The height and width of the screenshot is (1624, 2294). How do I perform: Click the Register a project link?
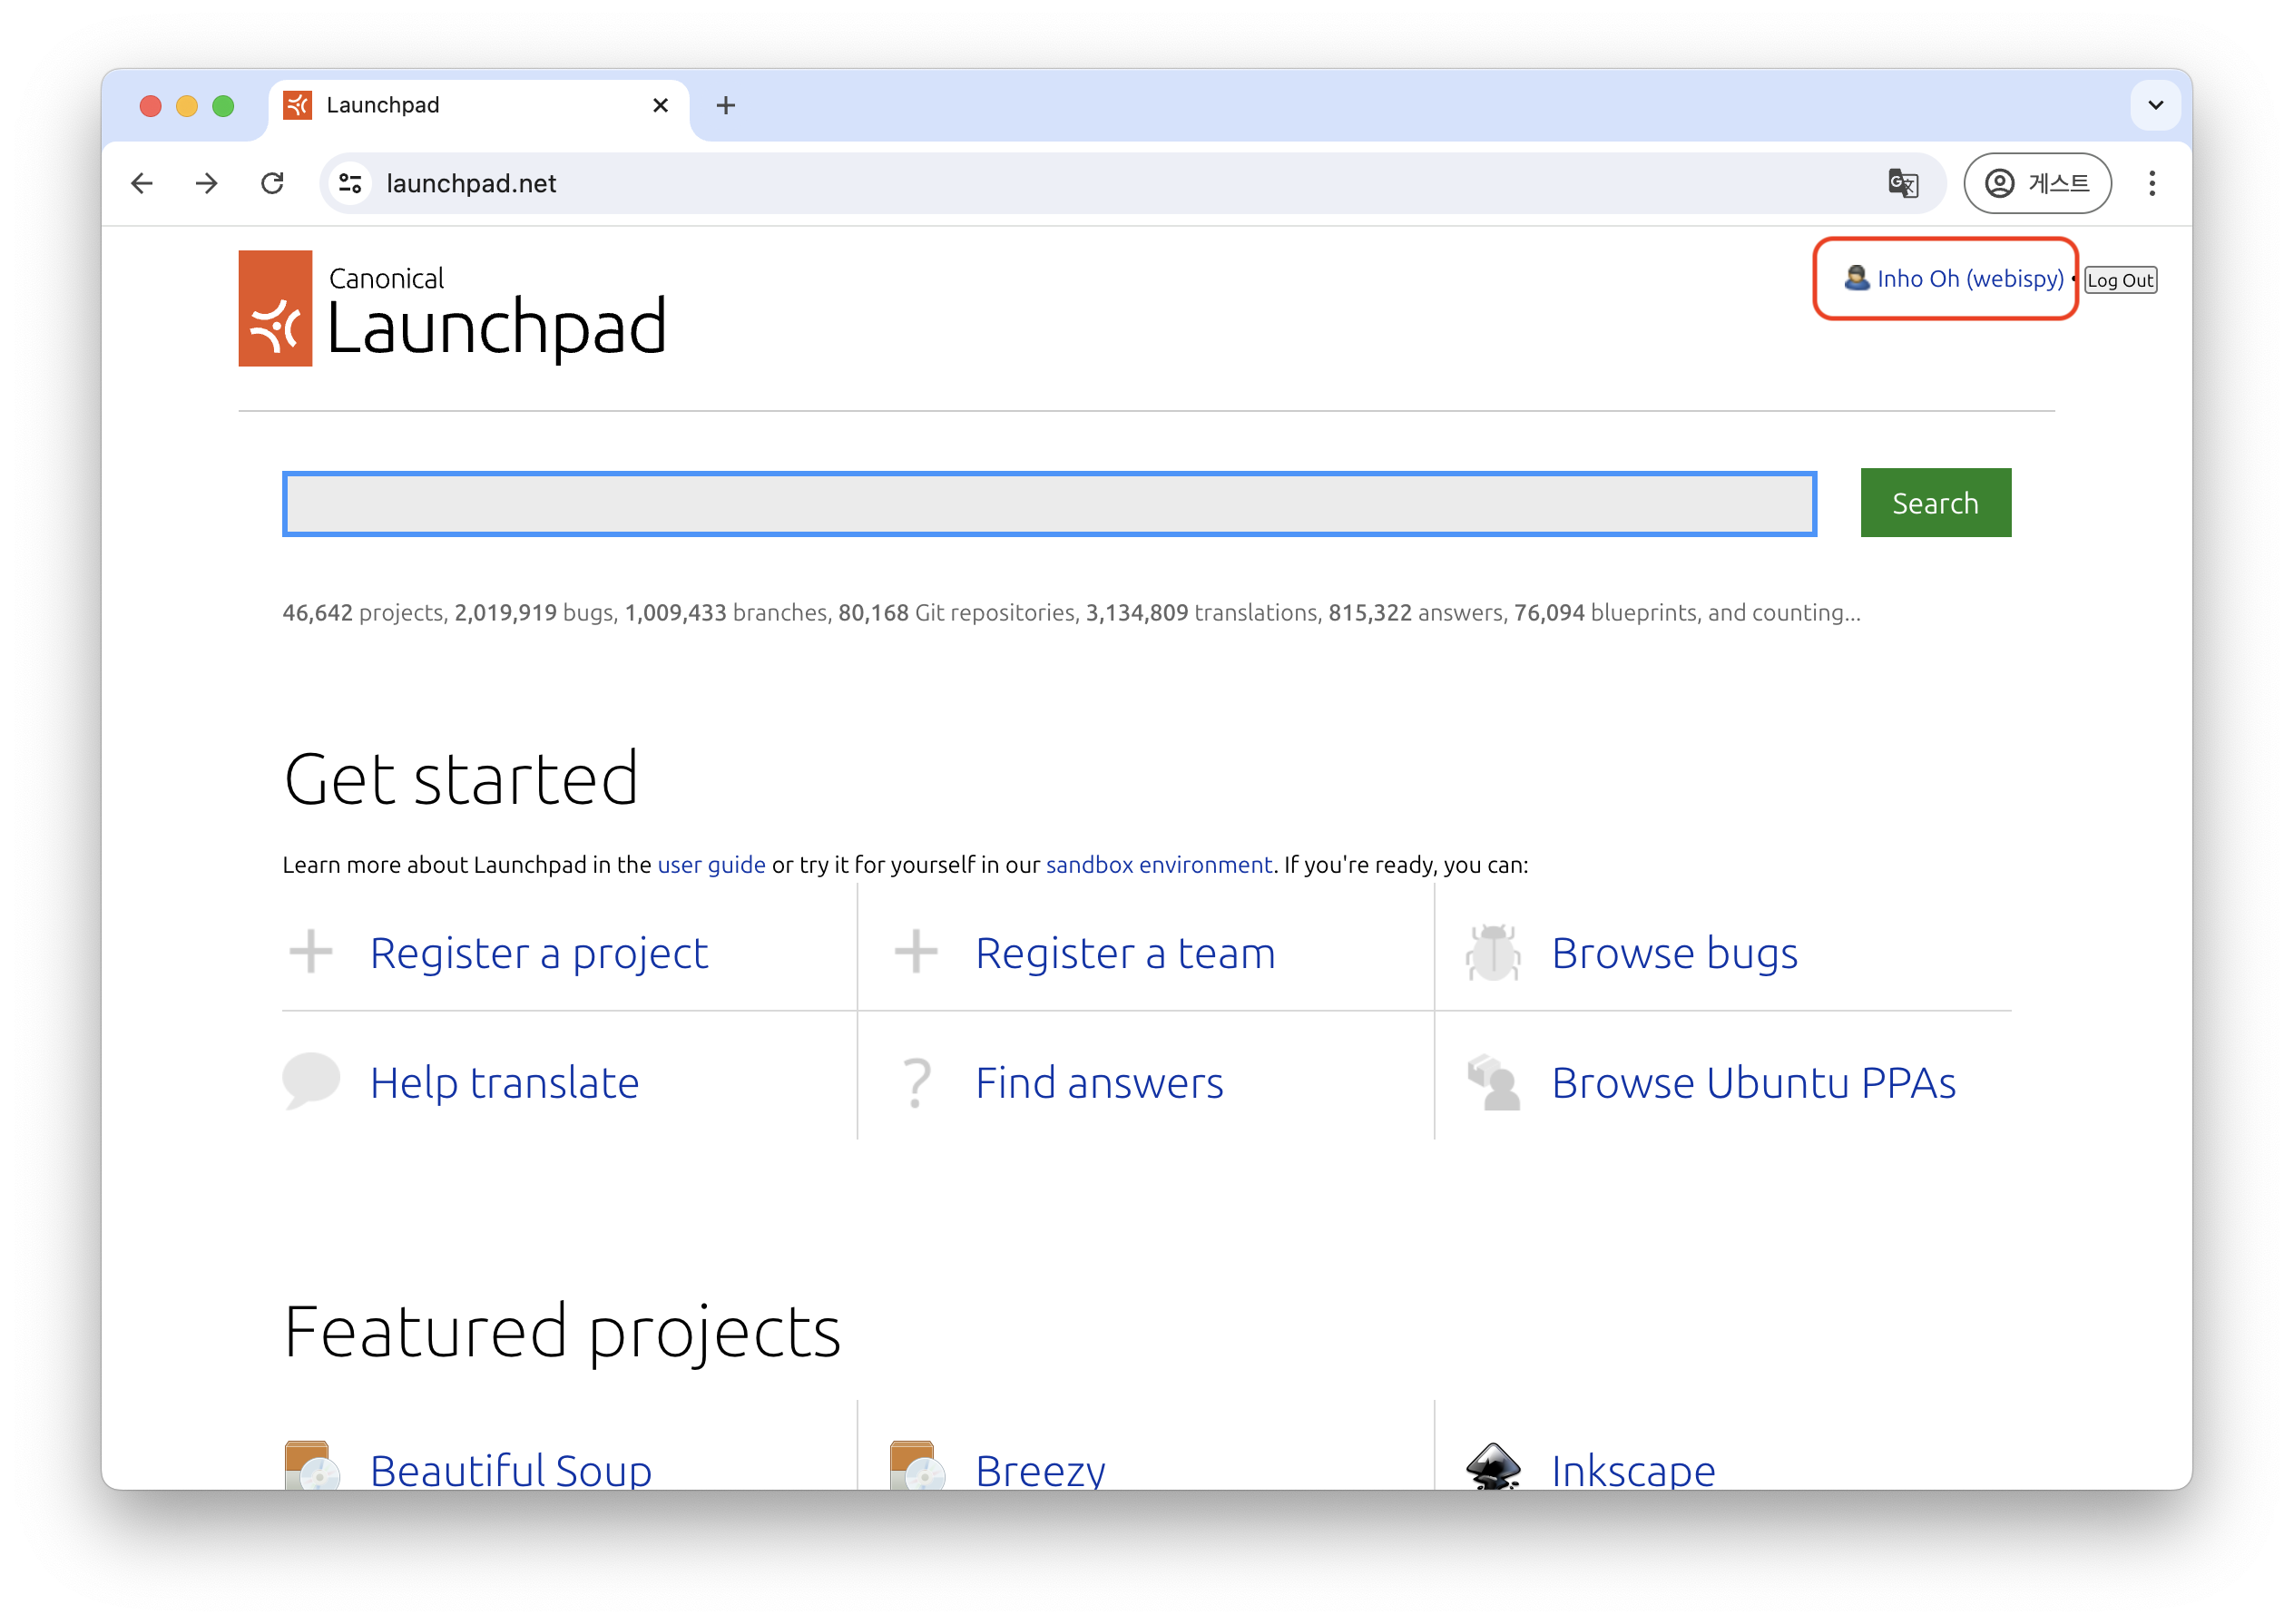click(x=539, y=953)
